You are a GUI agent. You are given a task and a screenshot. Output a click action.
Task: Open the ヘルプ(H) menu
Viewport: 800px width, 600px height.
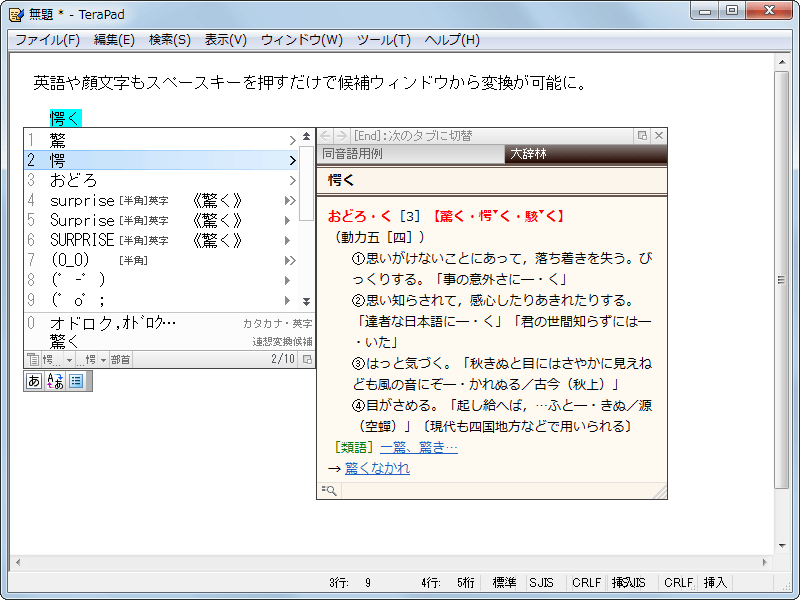coord(452,40)
